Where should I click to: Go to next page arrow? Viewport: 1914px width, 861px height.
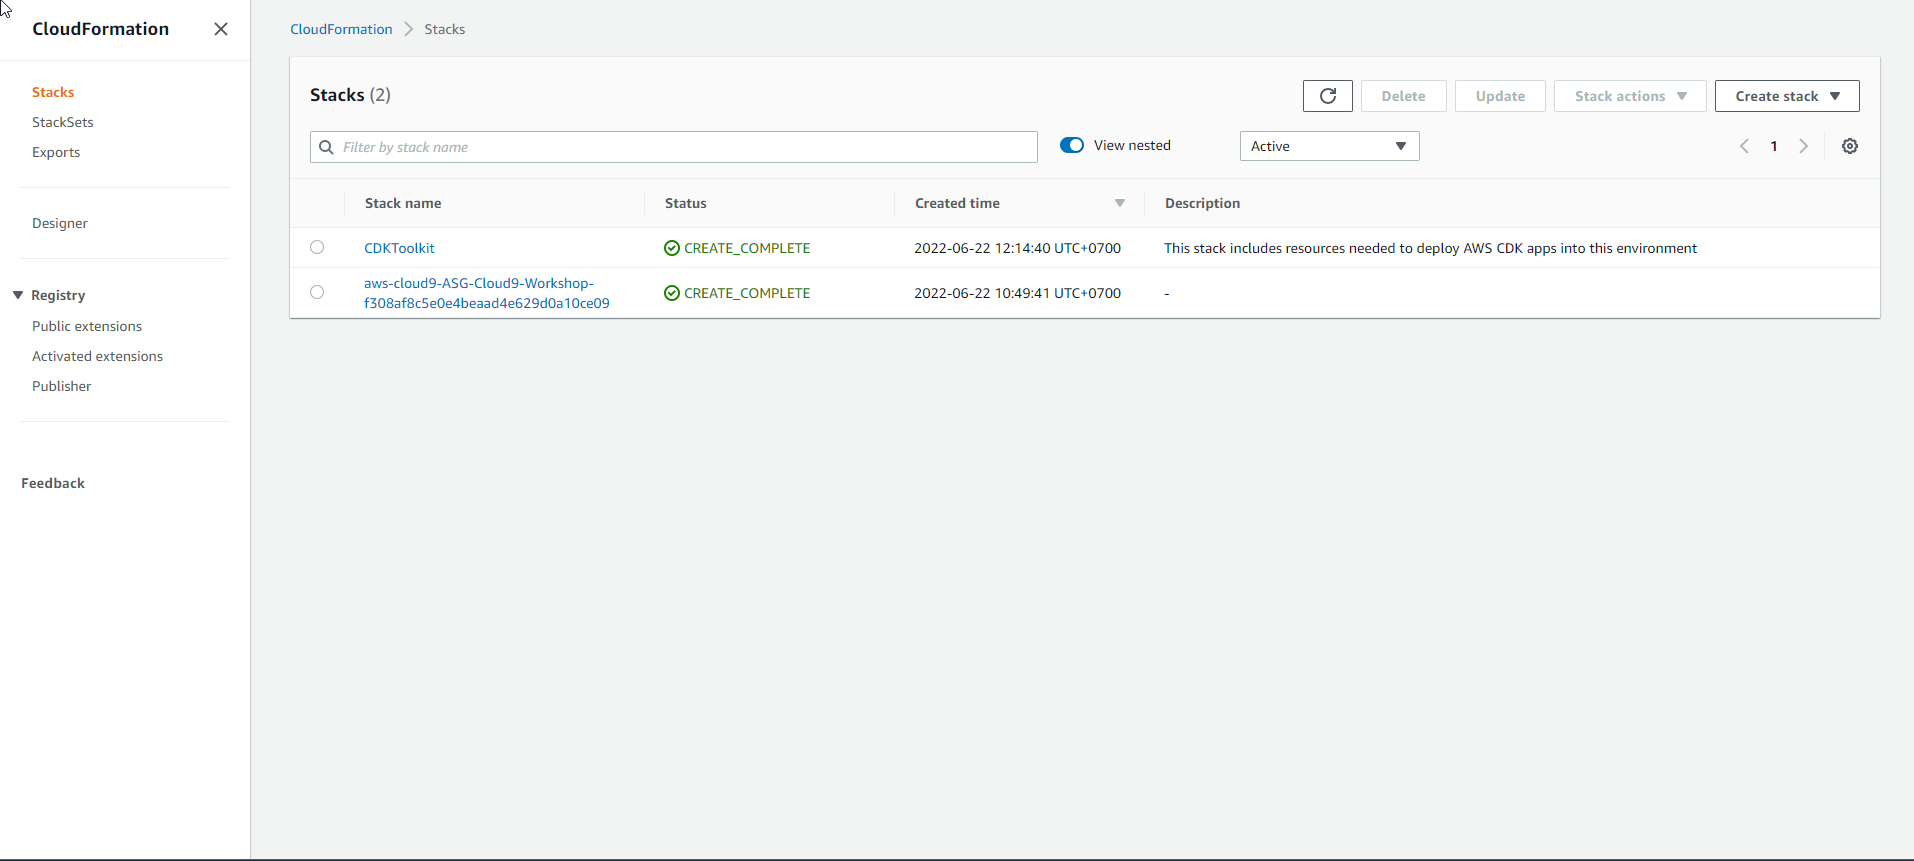pyautogui.click(x=1804, y=146)
